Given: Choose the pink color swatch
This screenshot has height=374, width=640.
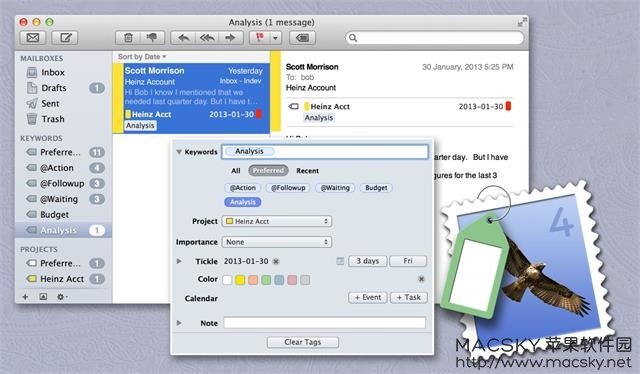Looking at the screenshot, I should (292, 280).
